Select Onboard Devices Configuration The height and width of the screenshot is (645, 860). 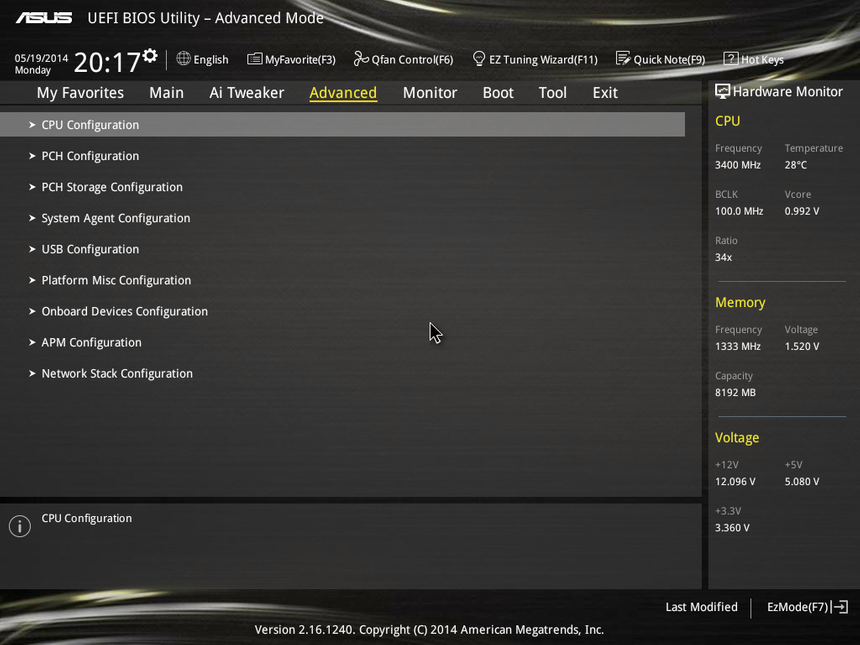click(124, 311)
